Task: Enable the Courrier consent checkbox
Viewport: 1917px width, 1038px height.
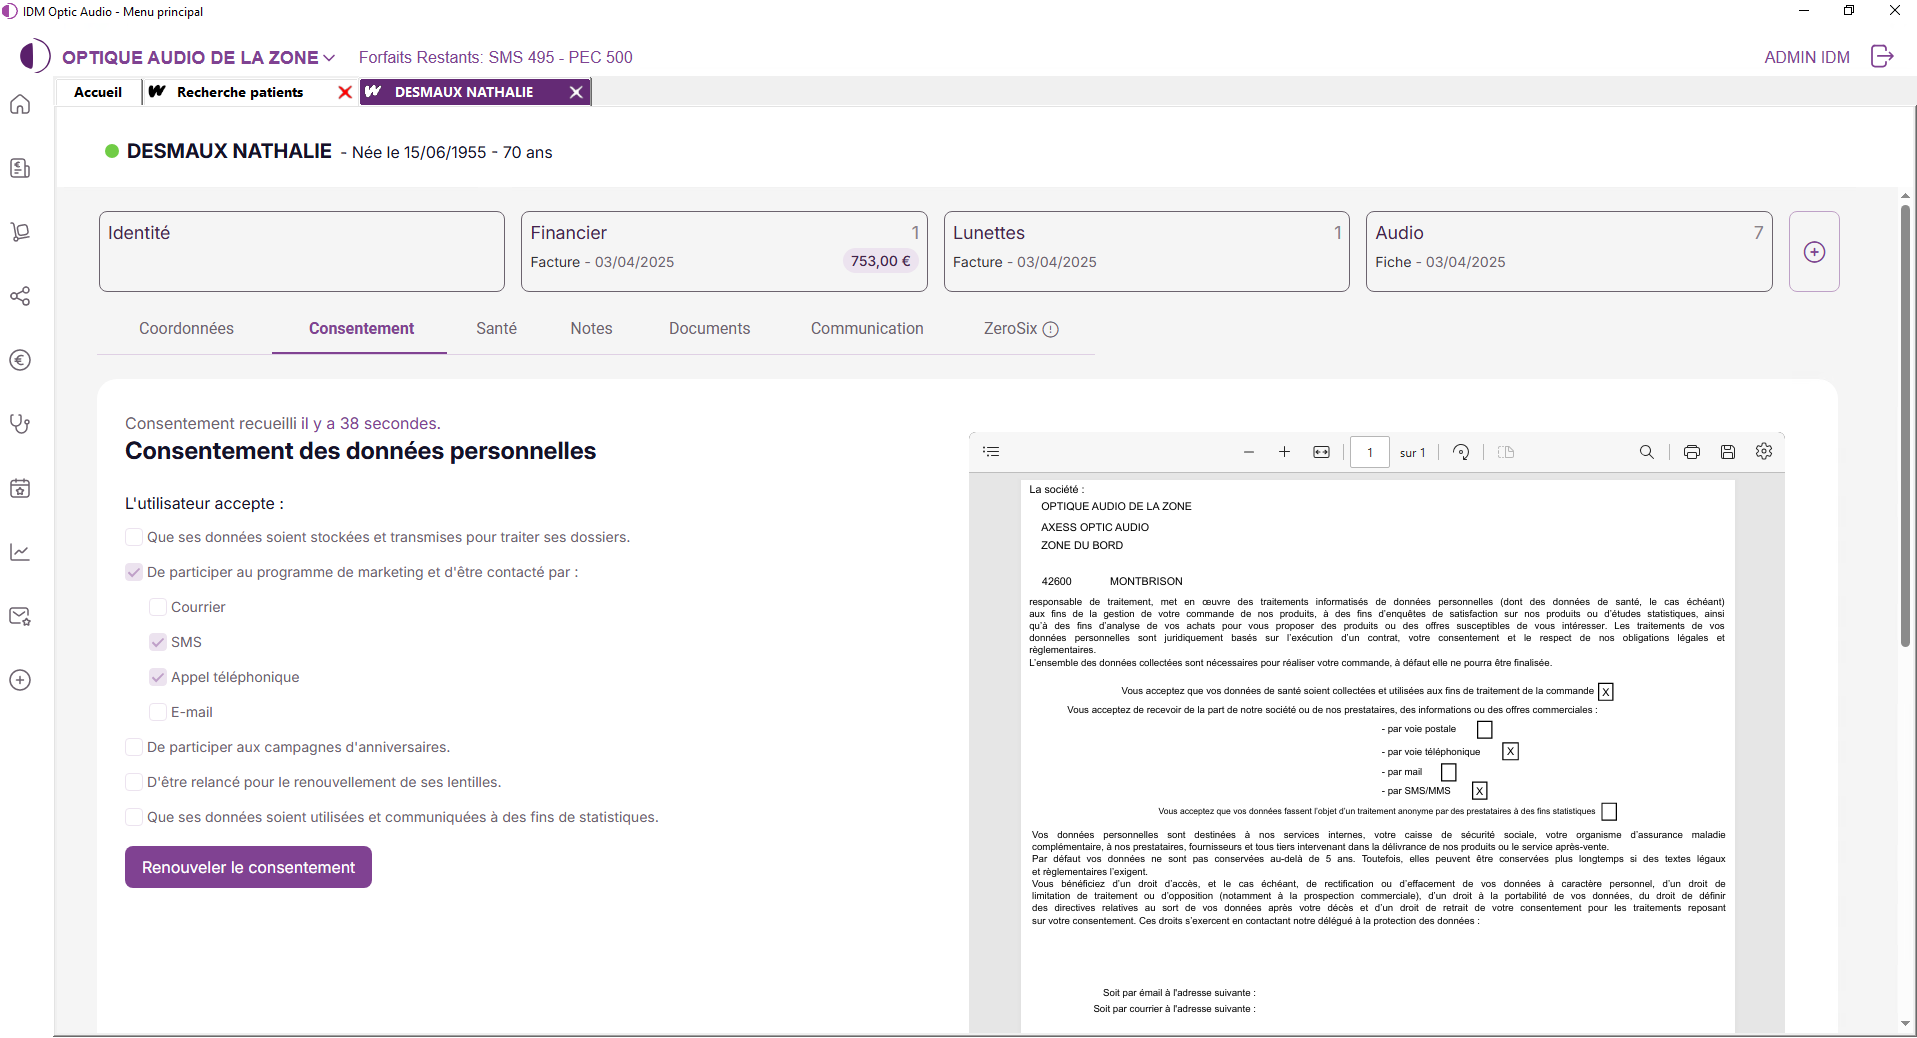Action: [x=157, y=607]
